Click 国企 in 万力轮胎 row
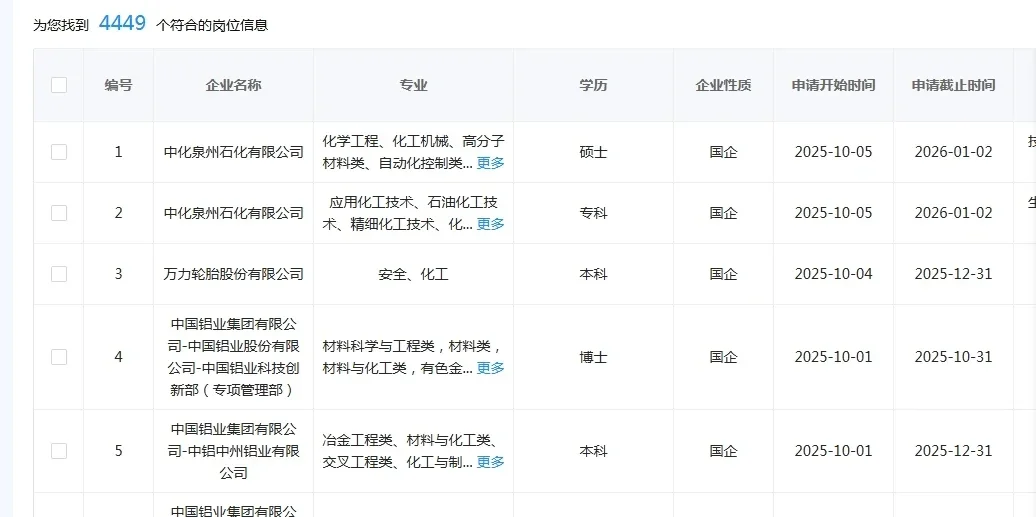 tap(723, 274)
